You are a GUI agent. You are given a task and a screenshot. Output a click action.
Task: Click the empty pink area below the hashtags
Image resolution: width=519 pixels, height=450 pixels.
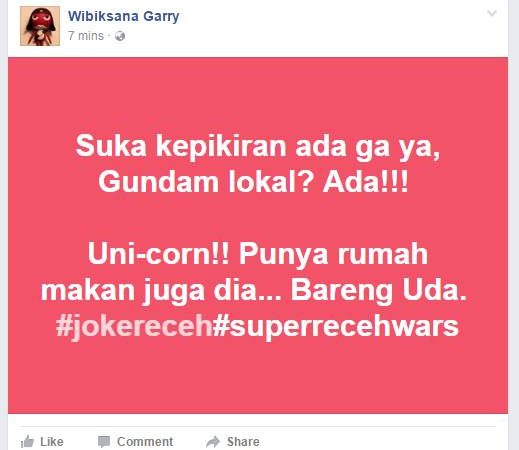pos(258,378)
